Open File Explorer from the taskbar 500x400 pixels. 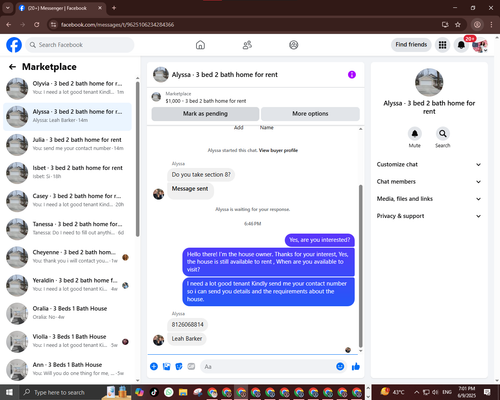pyautogui.click(x=183, y=392)
